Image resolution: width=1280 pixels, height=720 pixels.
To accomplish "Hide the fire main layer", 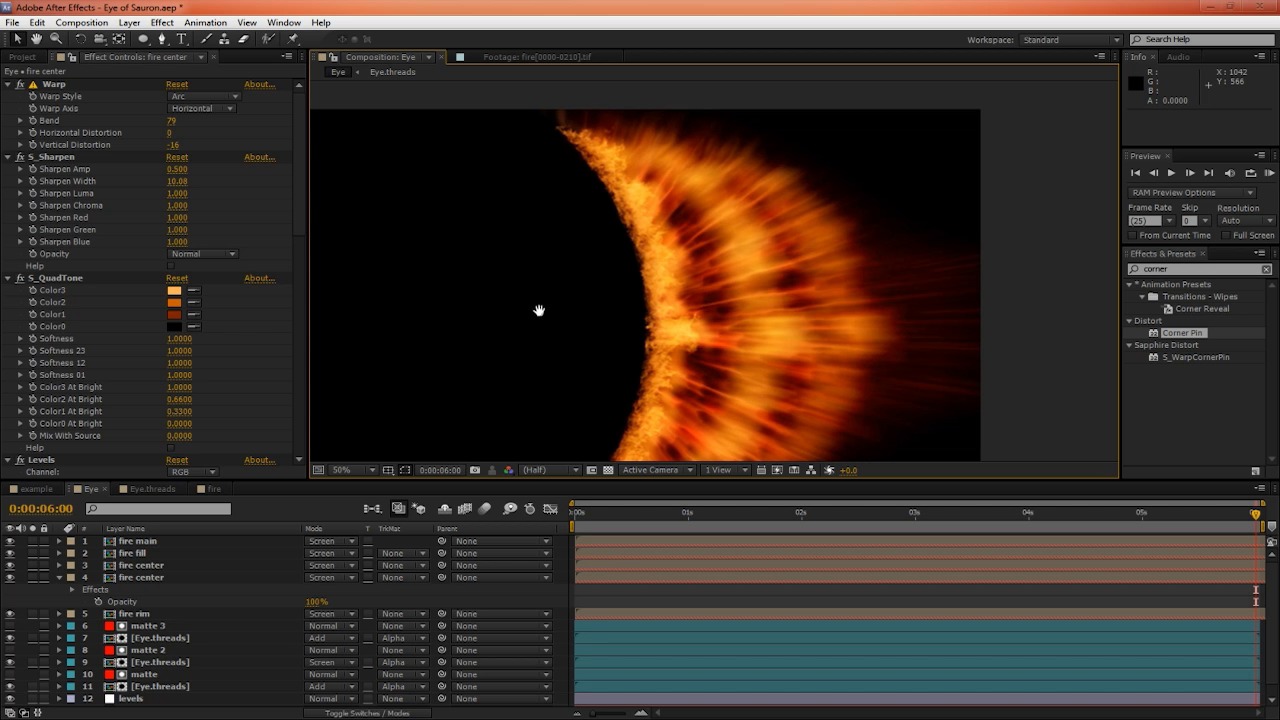I will (x=10, y=541).
